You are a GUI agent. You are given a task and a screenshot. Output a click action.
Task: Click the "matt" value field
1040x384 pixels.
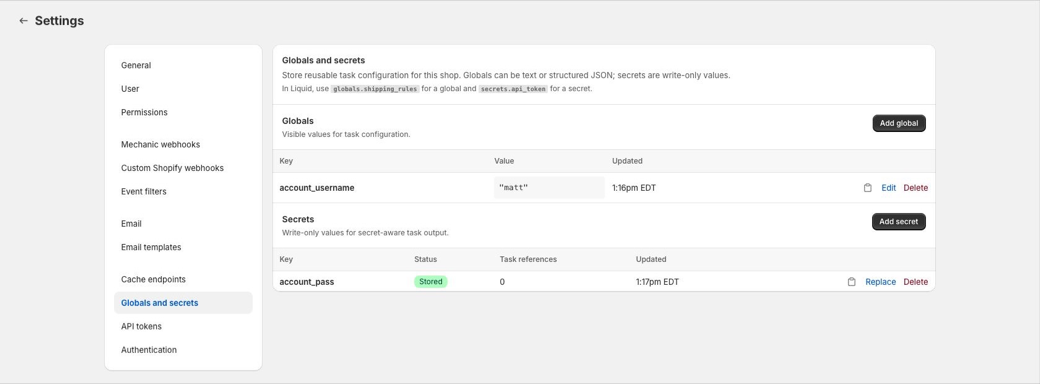pyautogui.click(x=549, y=188)
